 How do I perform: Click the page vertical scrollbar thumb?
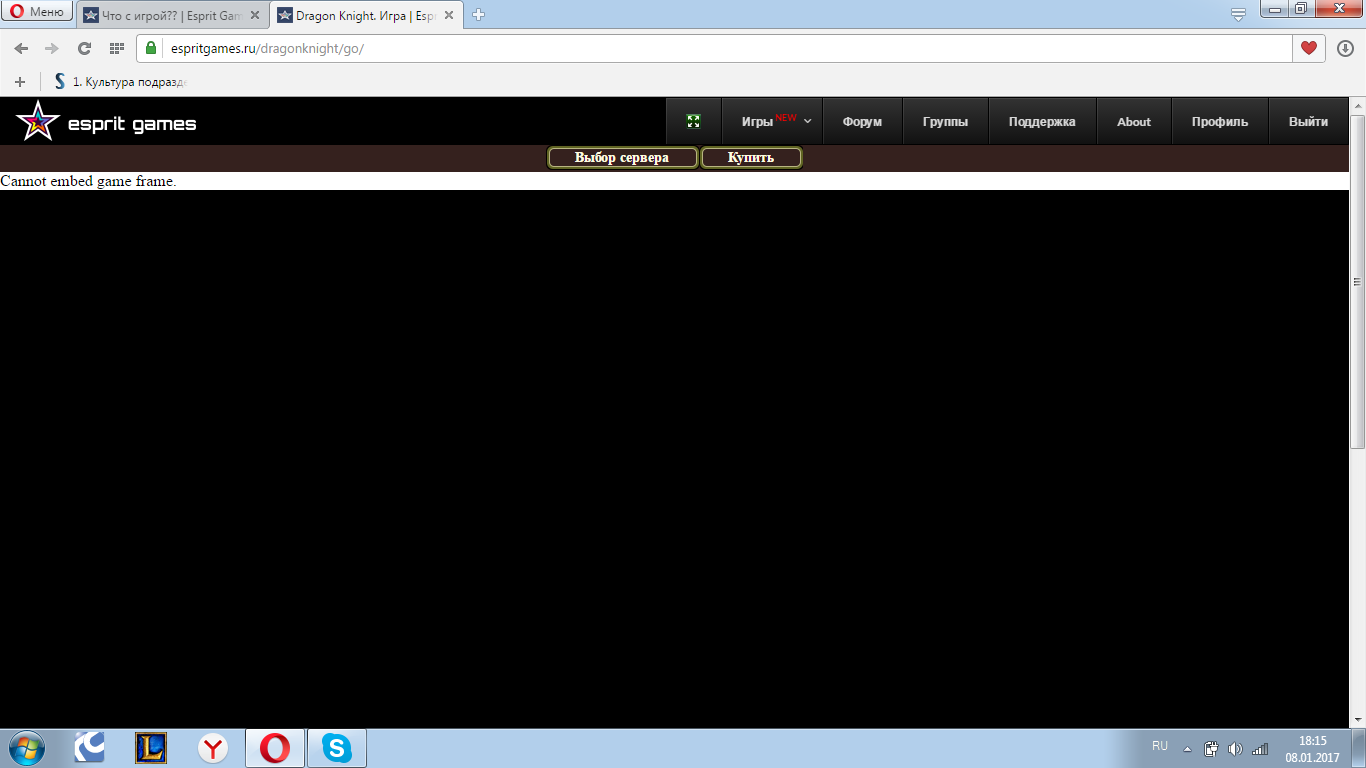pos(1357,280)
